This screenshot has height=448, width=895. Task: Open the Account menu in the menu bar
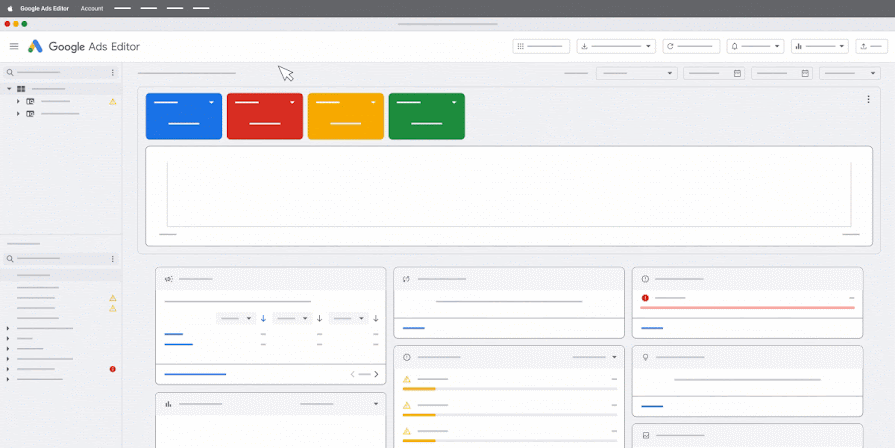coord(92,9)
